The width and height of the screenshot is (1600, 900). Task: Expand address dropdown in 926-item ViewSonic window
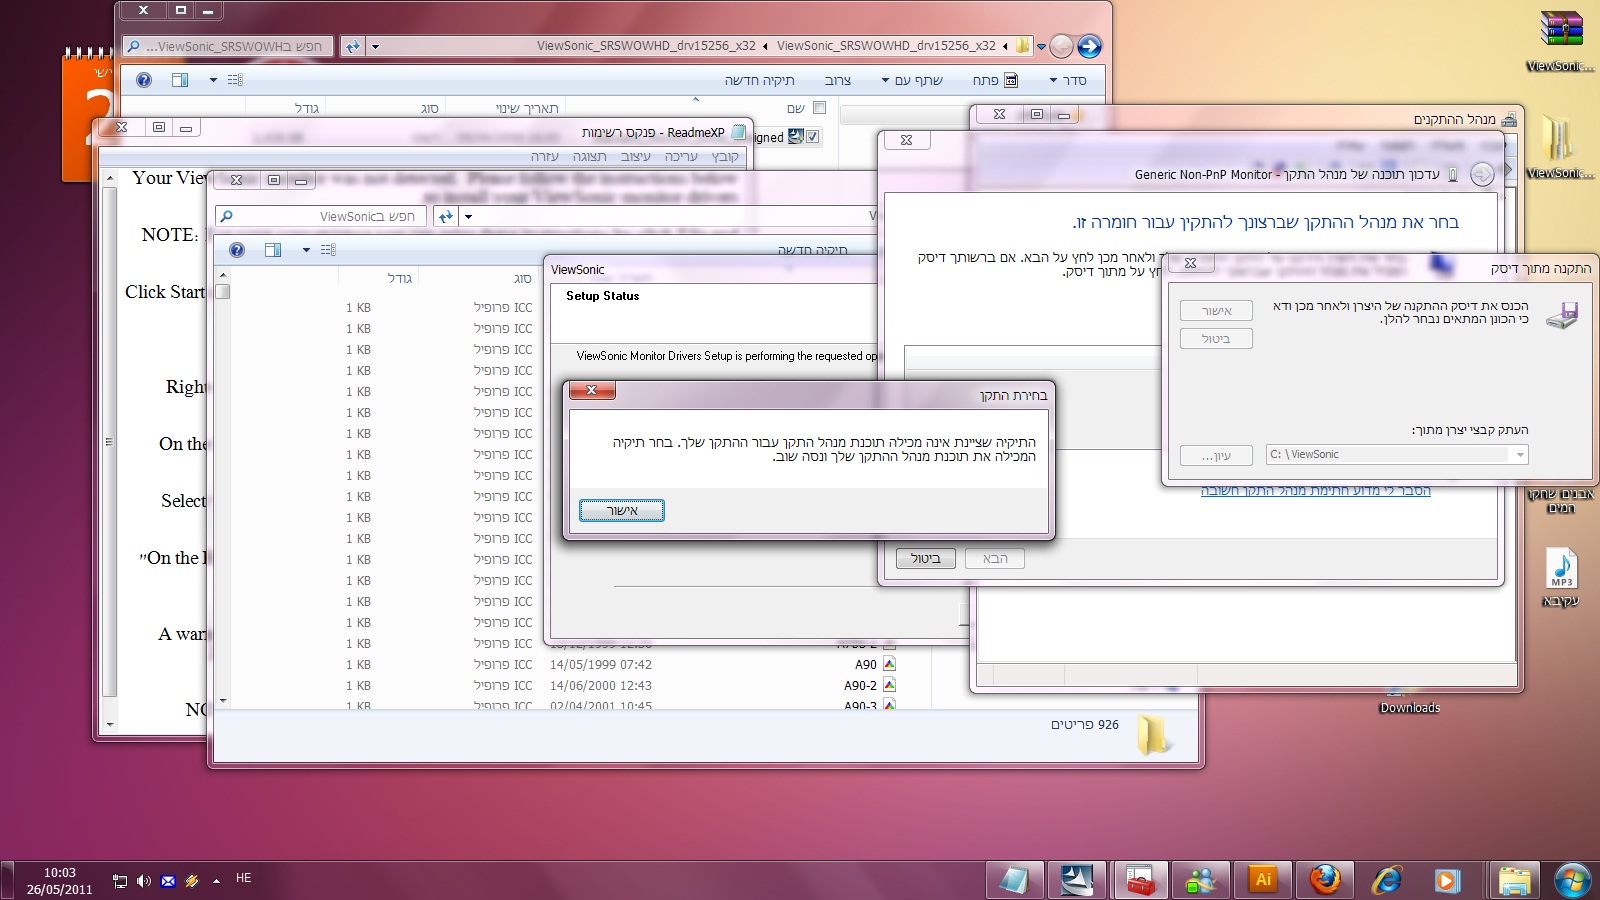click(468, 216)
